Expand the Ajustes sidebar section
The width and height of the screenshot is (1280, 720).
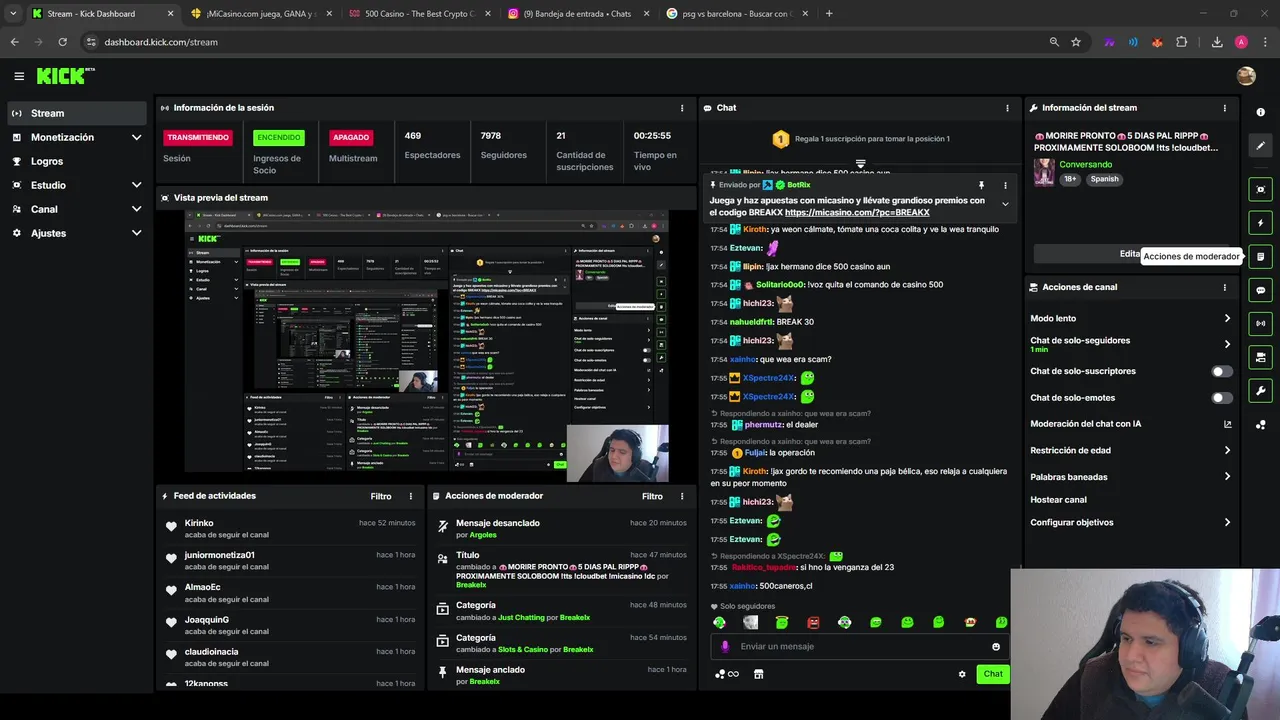coord(136,233)
